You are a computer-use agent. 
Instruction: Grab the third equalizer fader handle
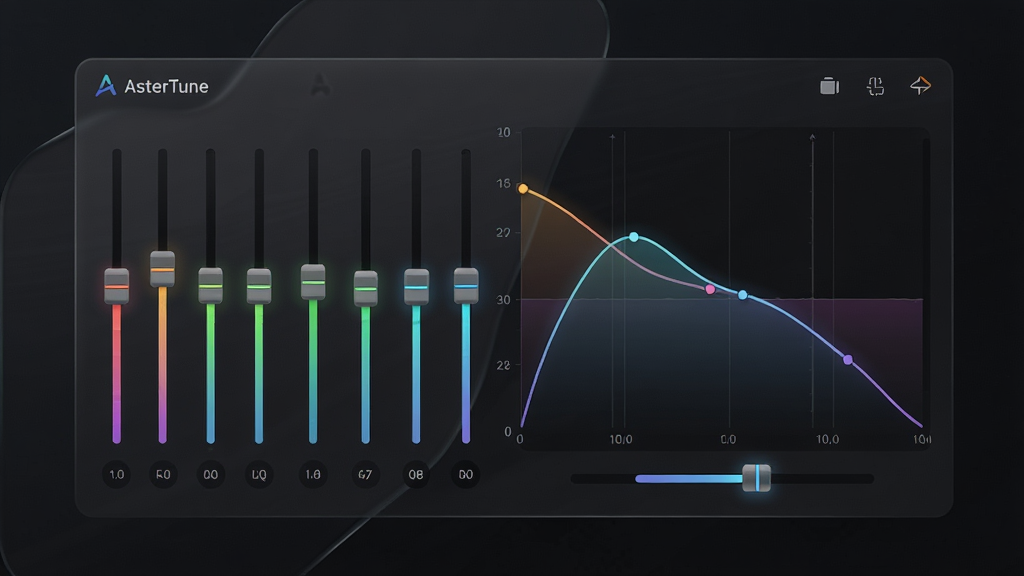coord(210,285)
